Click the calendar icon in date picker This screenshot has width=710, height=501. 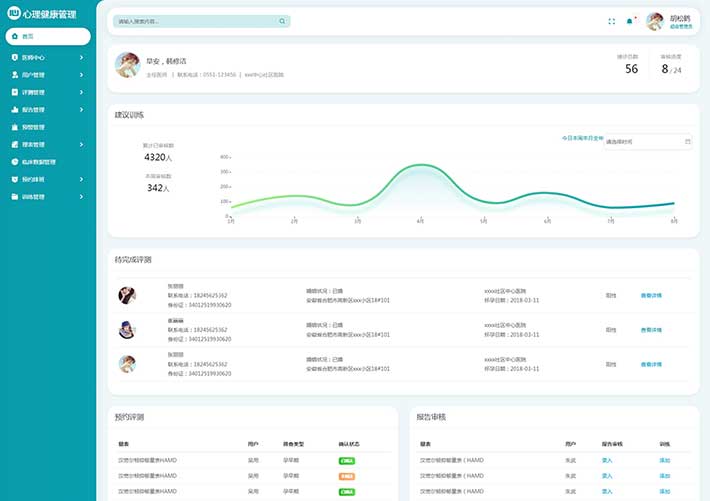click(x=688, y=142)
